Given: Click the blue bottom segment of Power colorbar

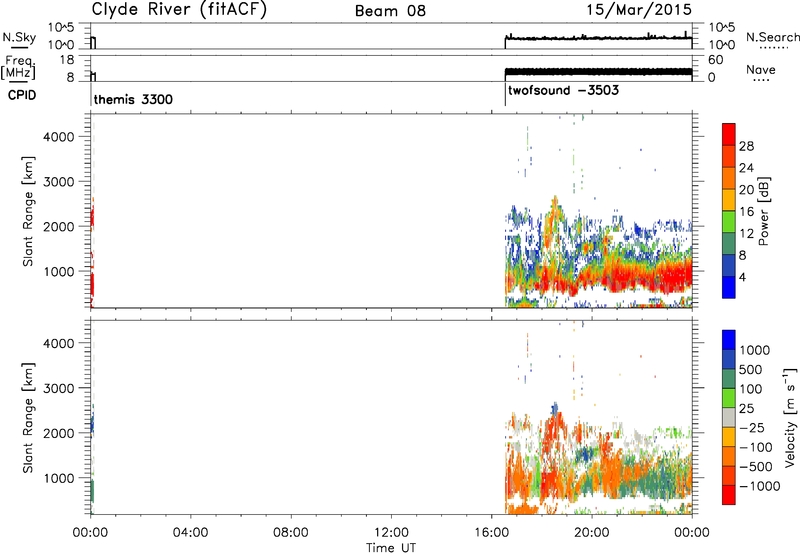Looking at the screenshot, I should [729, 287].
